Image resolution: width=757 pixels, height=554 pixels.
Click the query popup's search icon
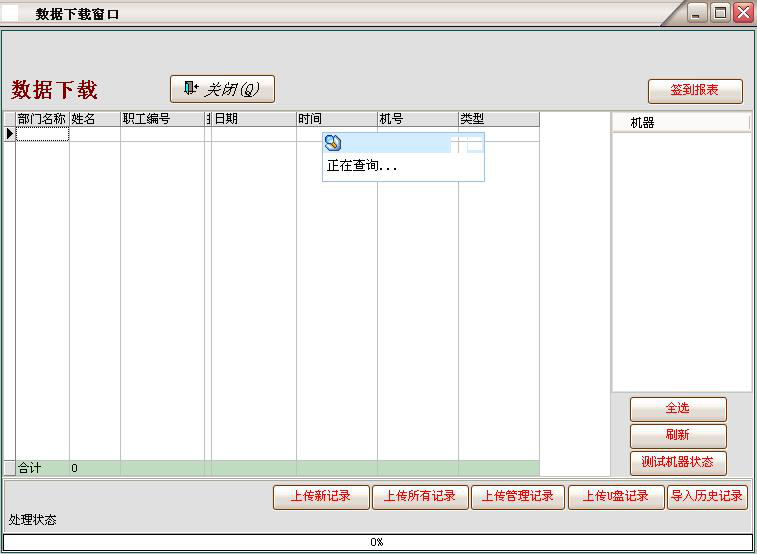coord(333,143)
